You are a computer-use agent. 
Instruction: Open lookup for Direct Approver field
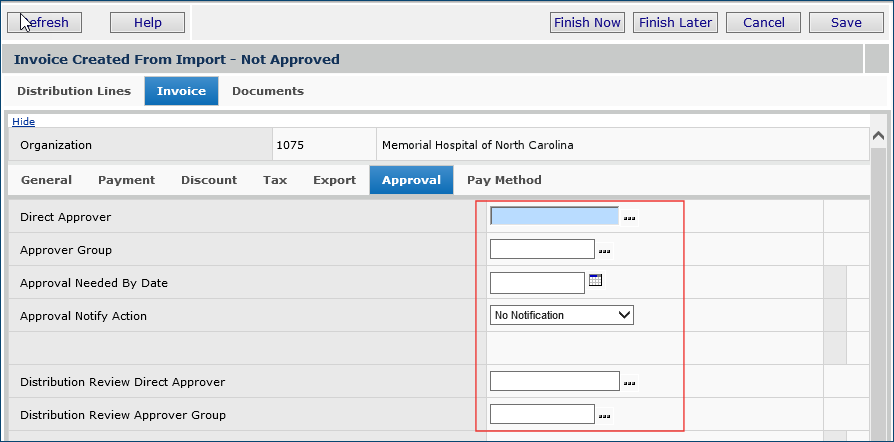tap(630, 217)
